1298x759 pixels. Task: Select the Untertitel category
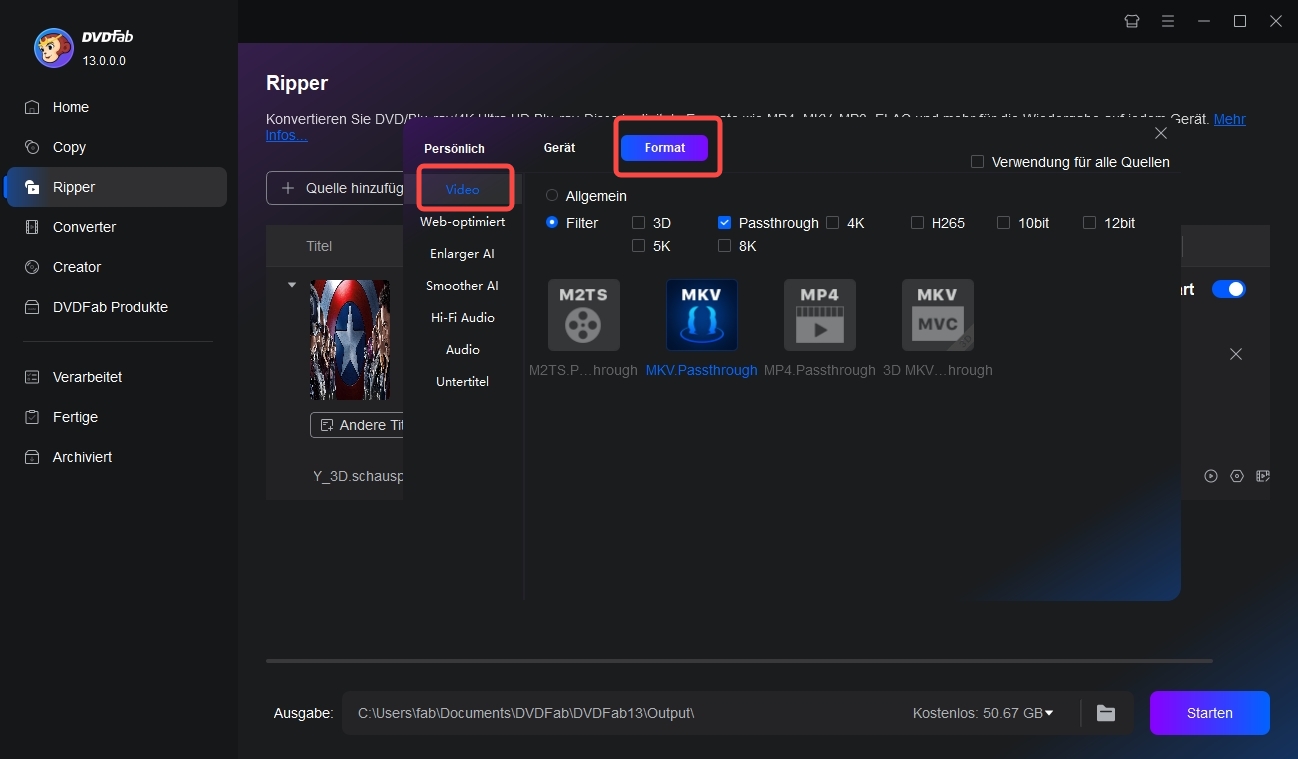pyautogui.click(x=462, y=382)
